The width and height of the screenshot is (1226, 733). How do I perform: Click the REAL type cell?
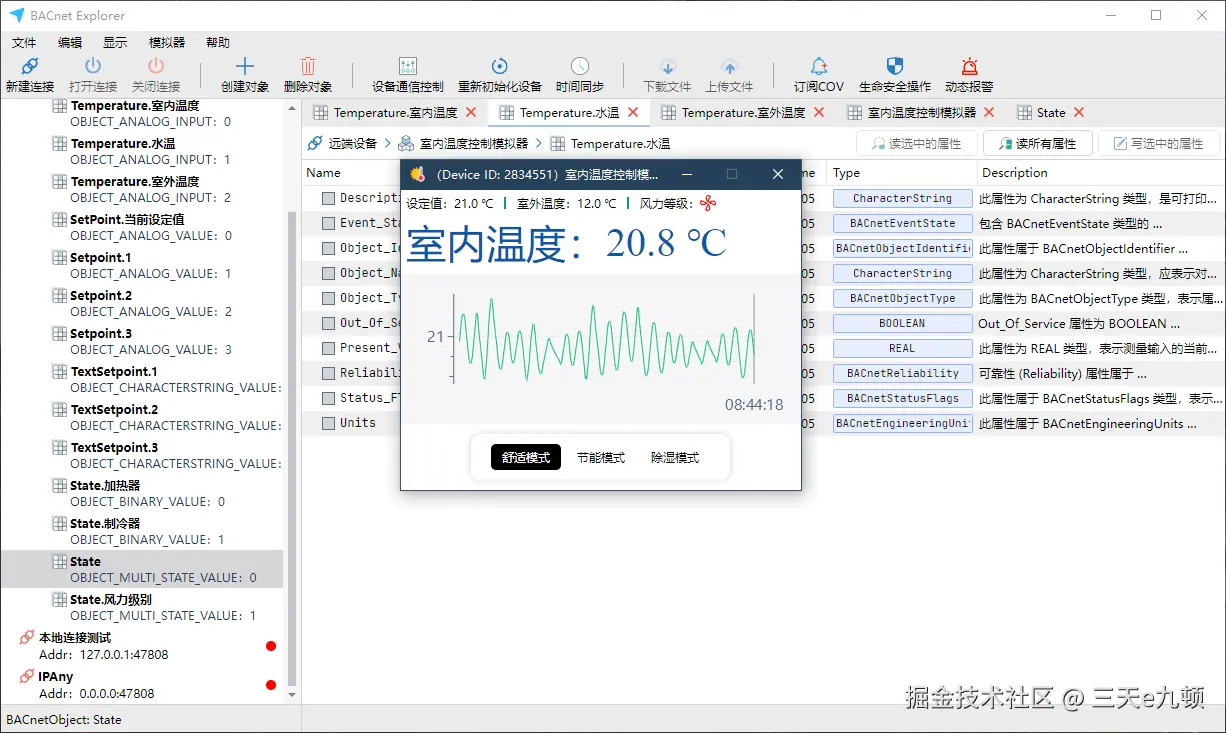(902, 348)
